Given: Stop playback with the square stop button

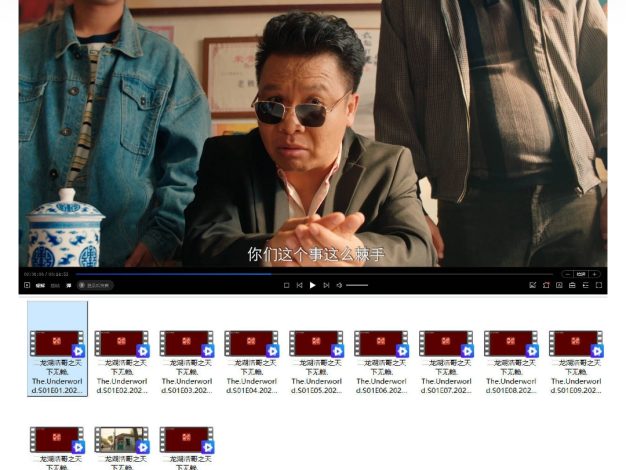Looking at the screenshot, I should tap(286, 285).
